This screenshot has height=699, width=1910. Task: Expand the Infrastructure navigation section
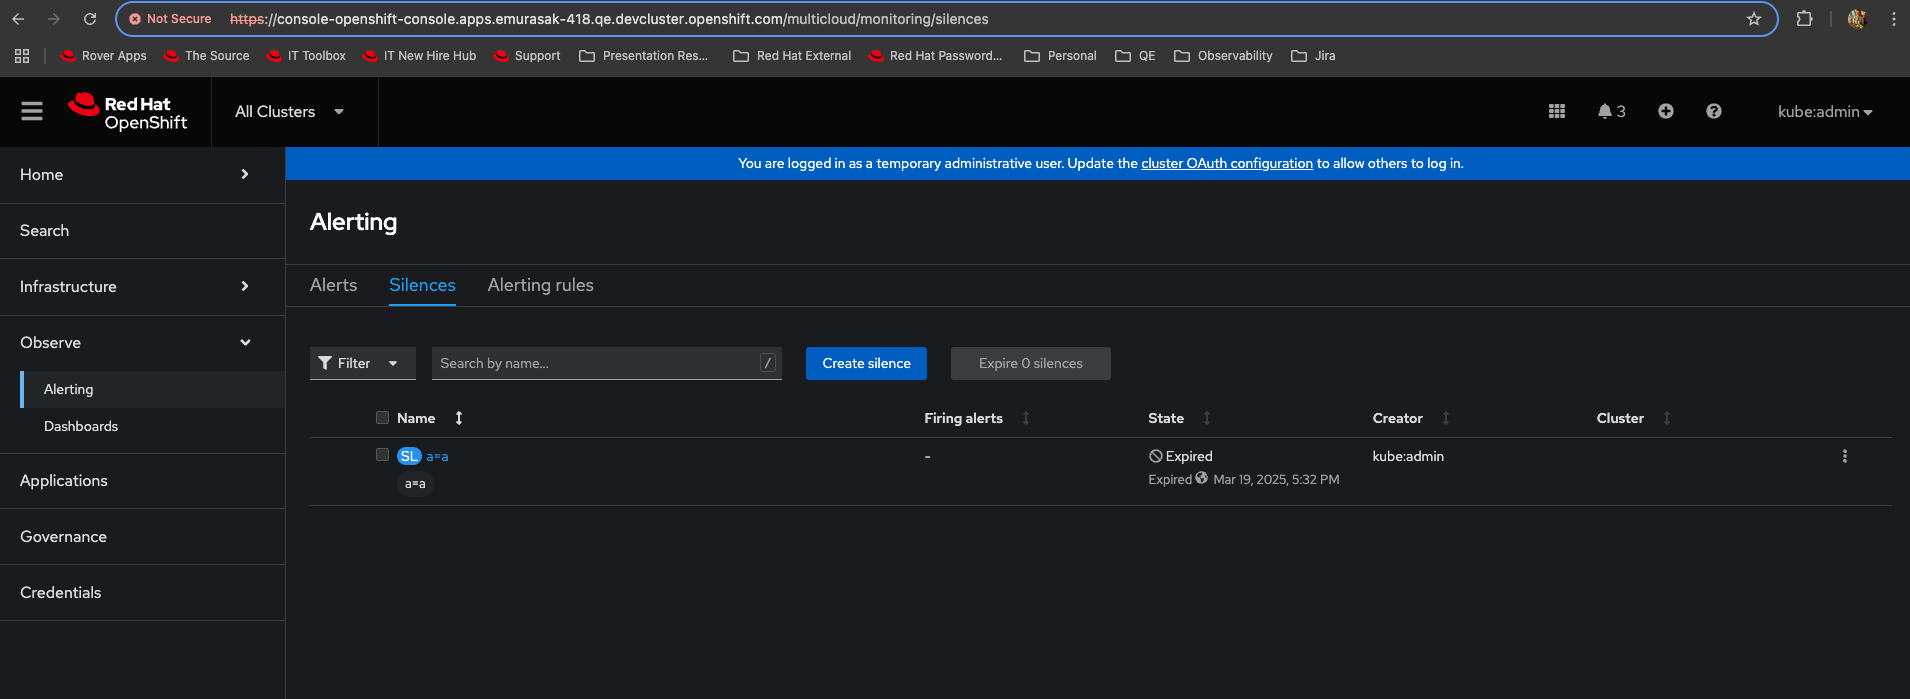coord(142,287)
